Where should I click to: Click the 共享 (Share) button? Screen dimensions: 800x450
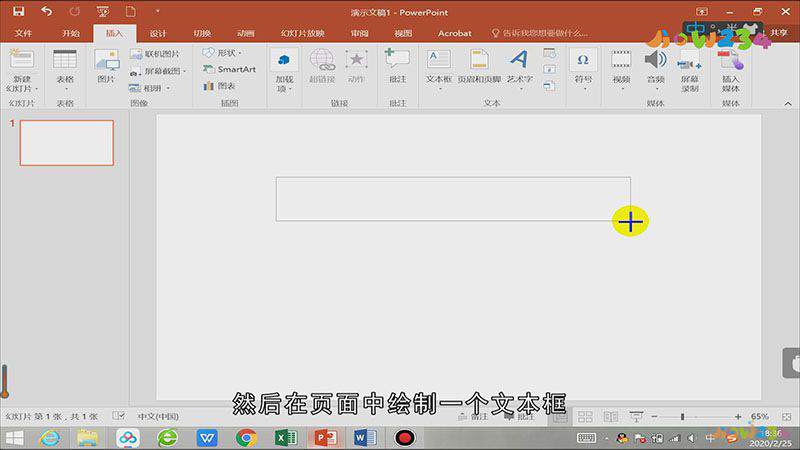(779, 33)
